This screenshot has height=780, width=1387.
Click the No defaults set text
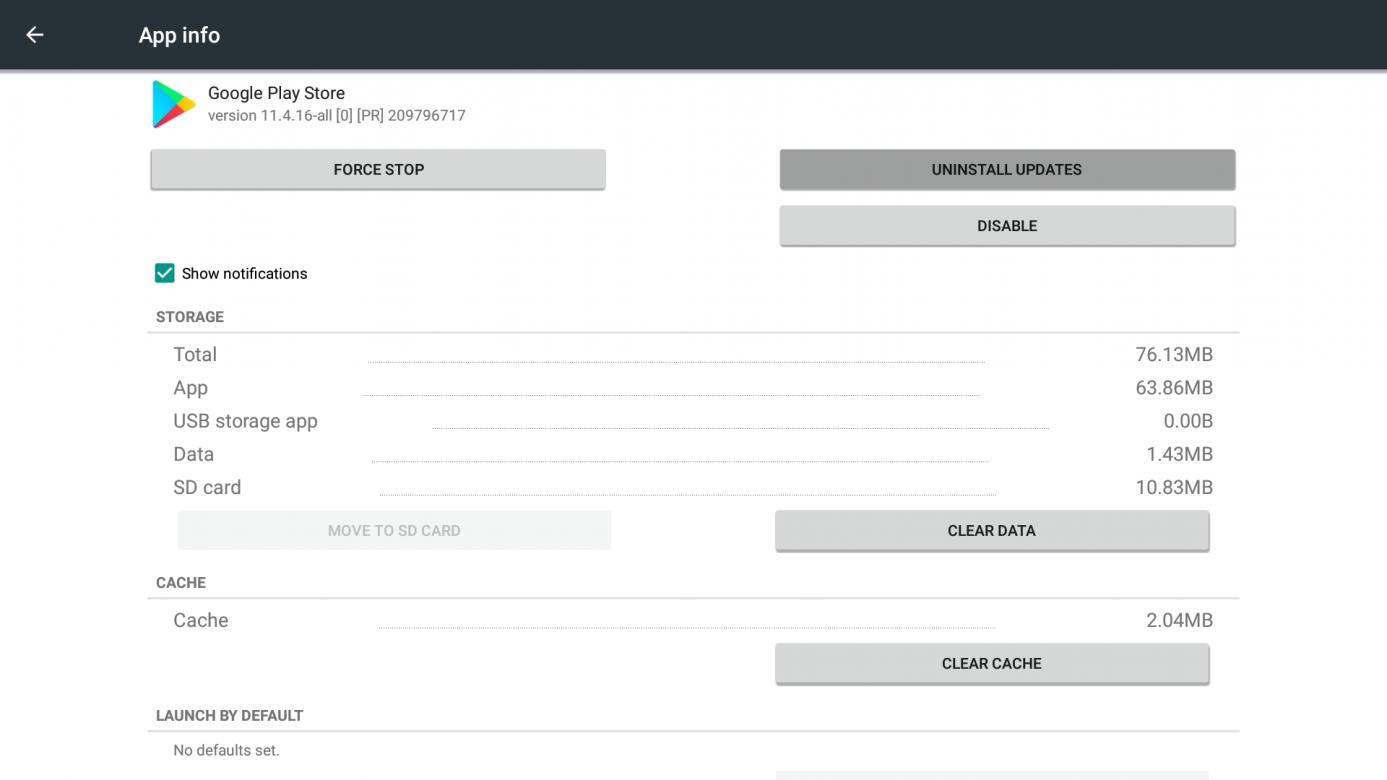click(226, 750)
